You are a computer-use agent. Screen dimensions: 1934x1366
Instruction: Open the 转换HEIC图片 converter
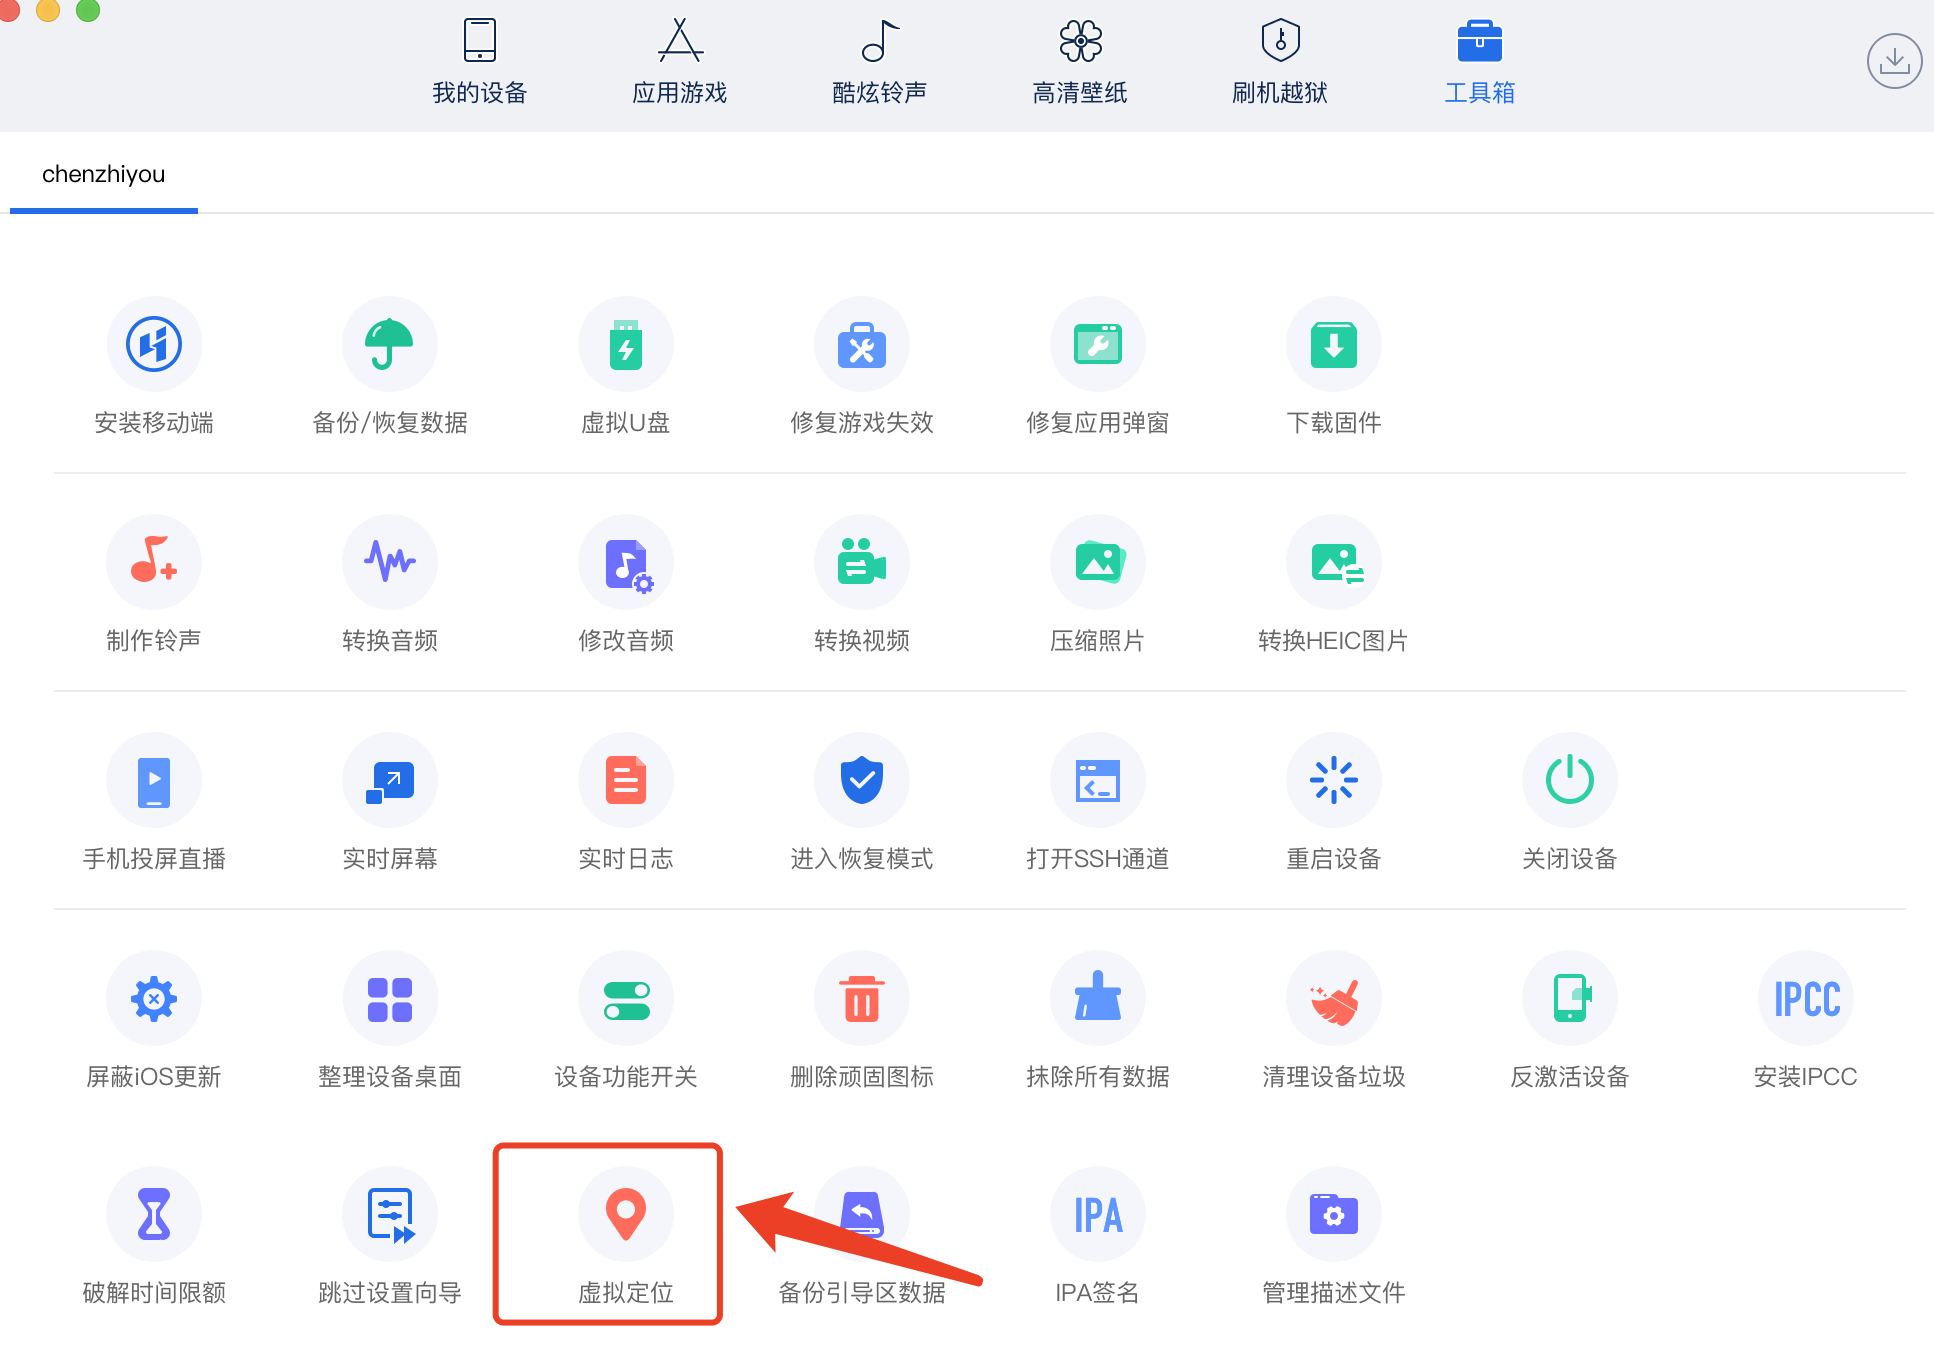tap(1333, 562)
